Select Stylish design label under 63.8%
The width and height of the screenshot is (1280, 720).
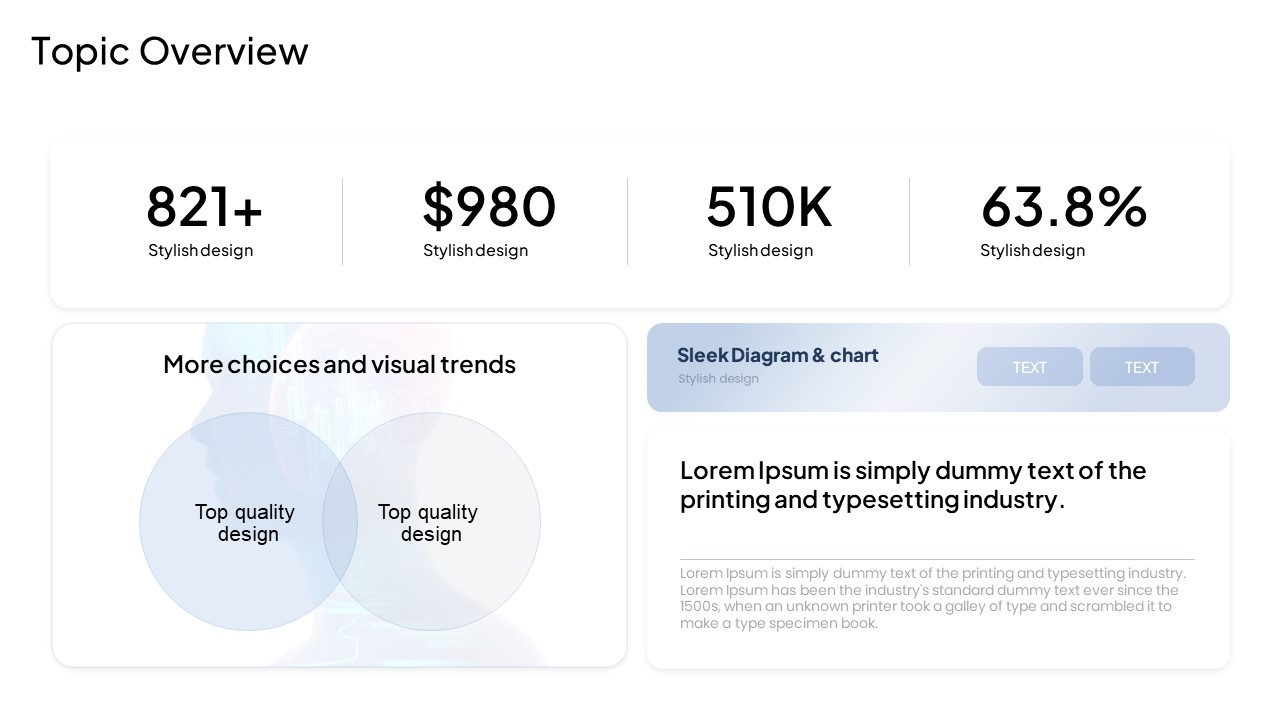1032,250
